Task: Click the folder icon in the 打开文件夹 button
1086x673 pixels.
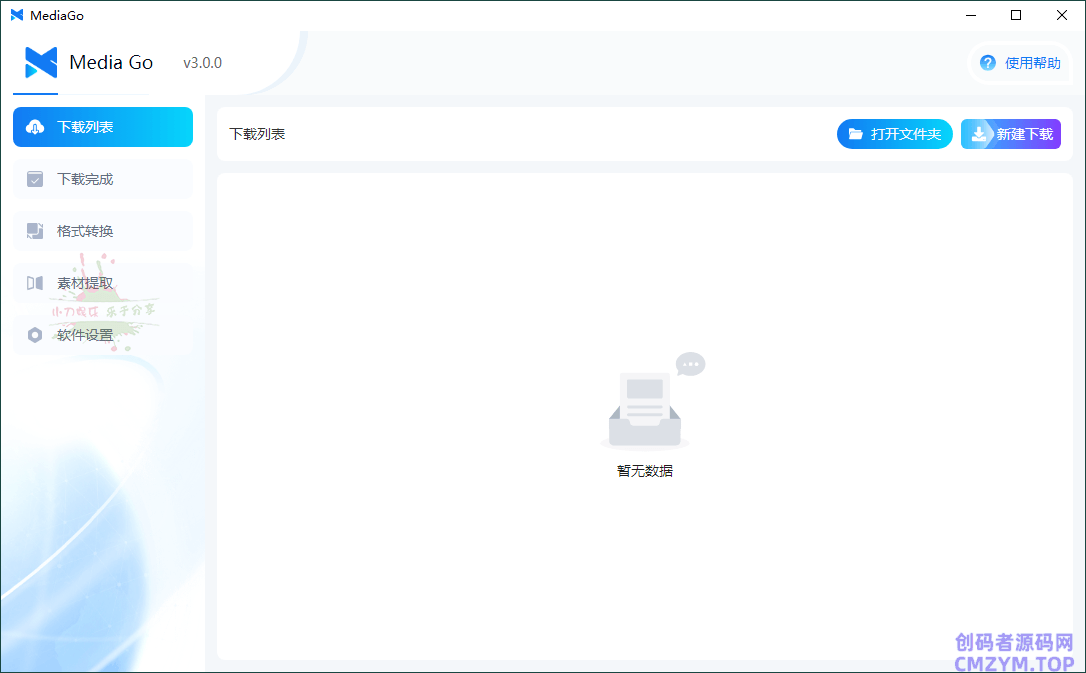Action: point(856,134)
